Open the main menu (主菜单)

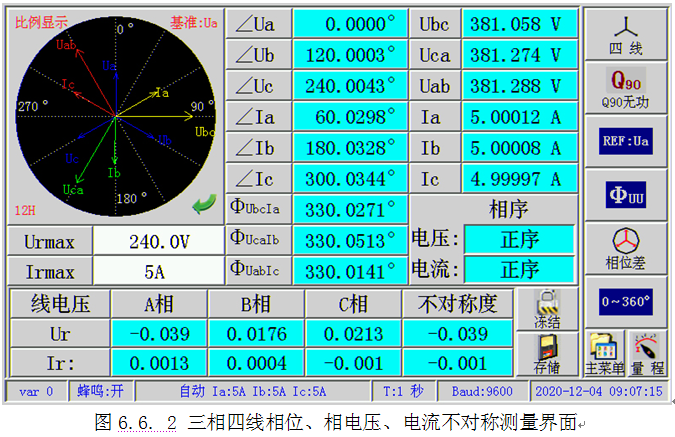(x=604, y=354)
